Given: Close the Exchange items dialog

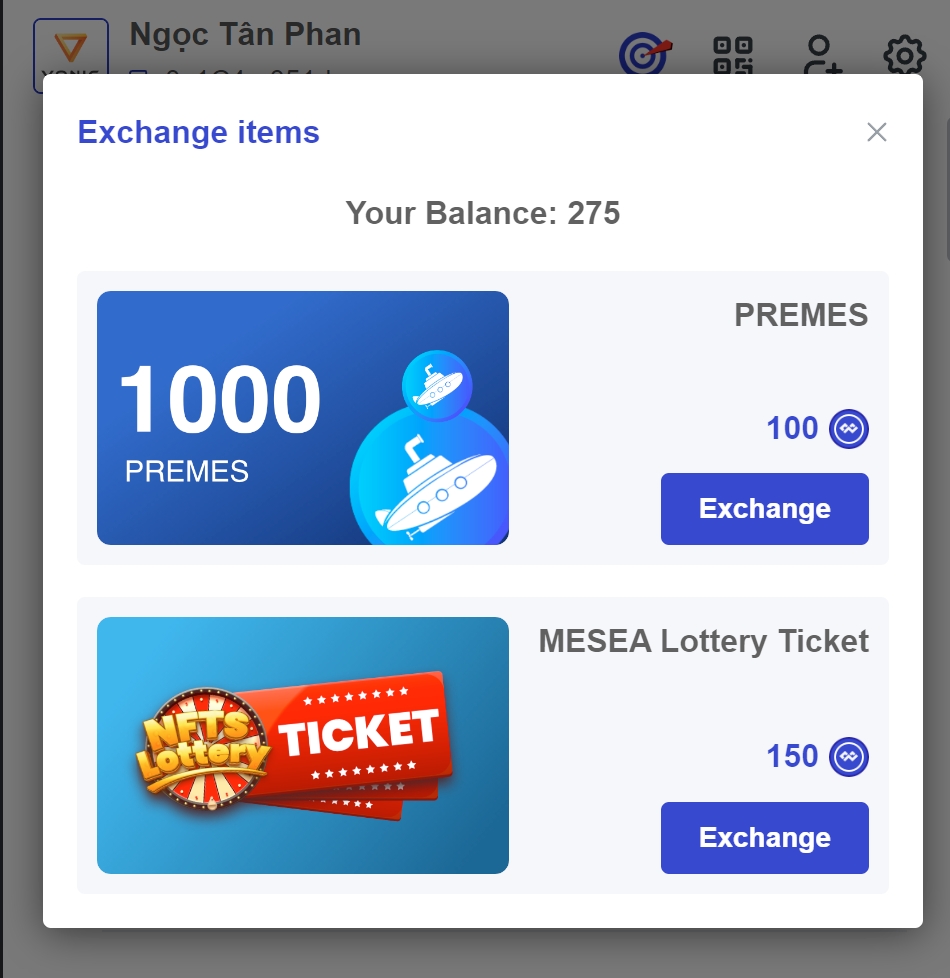Looking at the screenshot, I should point(877,132).
